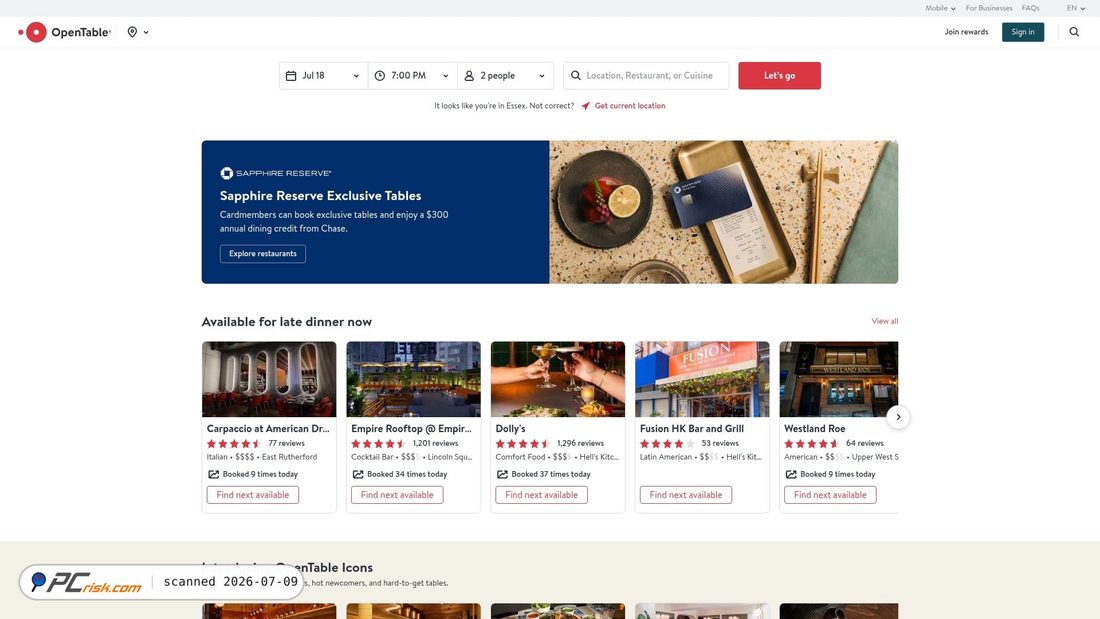Viewport: 1100px width, 619px height.
Task: Click Carpaccio star rating
Action: coord(234,444)
